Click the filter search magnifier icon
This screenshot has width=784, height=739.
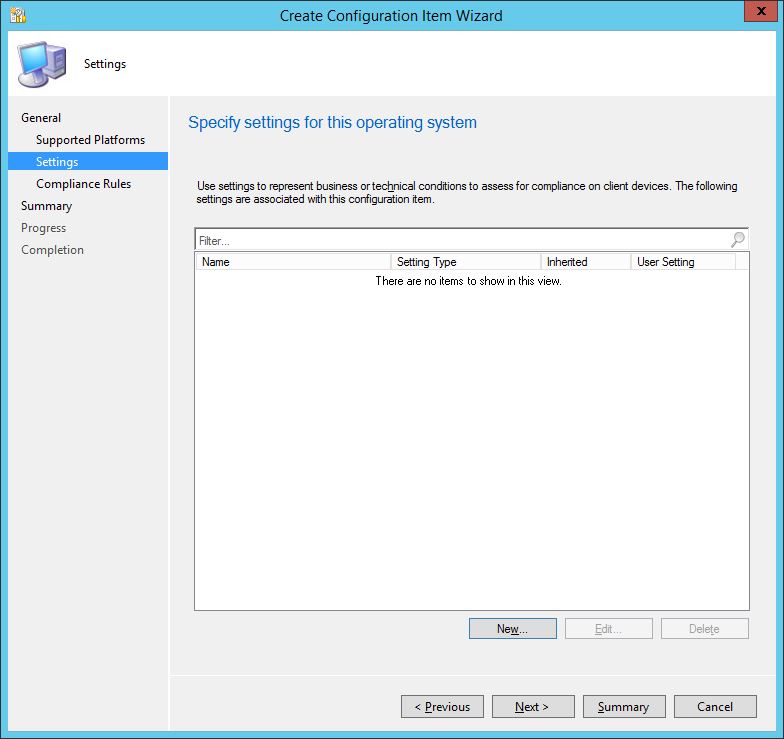738,240
